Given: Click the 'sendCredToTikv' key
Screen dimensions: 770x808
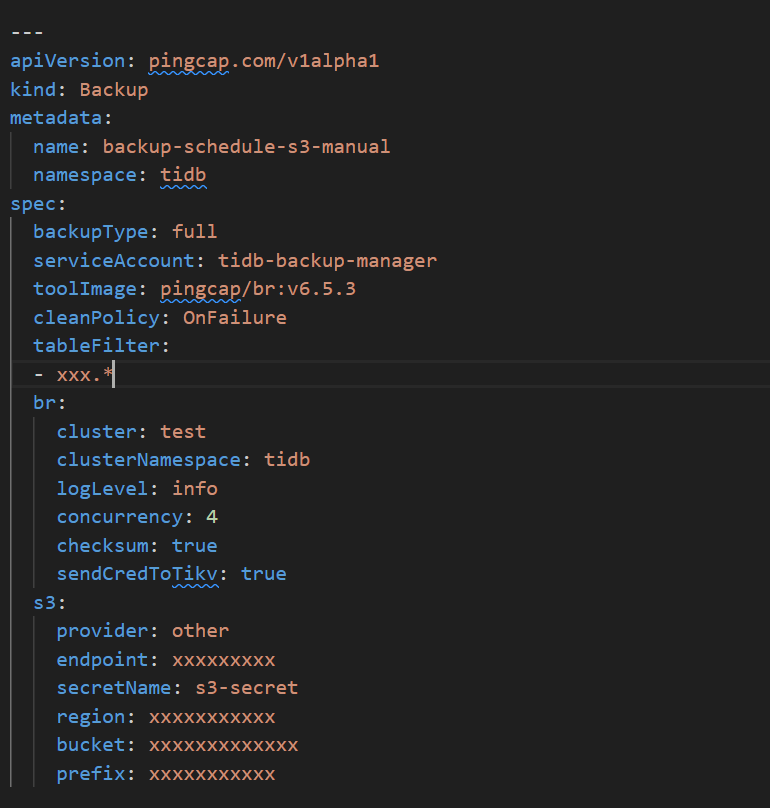Looking at the screenshot, I should (137, 574).
